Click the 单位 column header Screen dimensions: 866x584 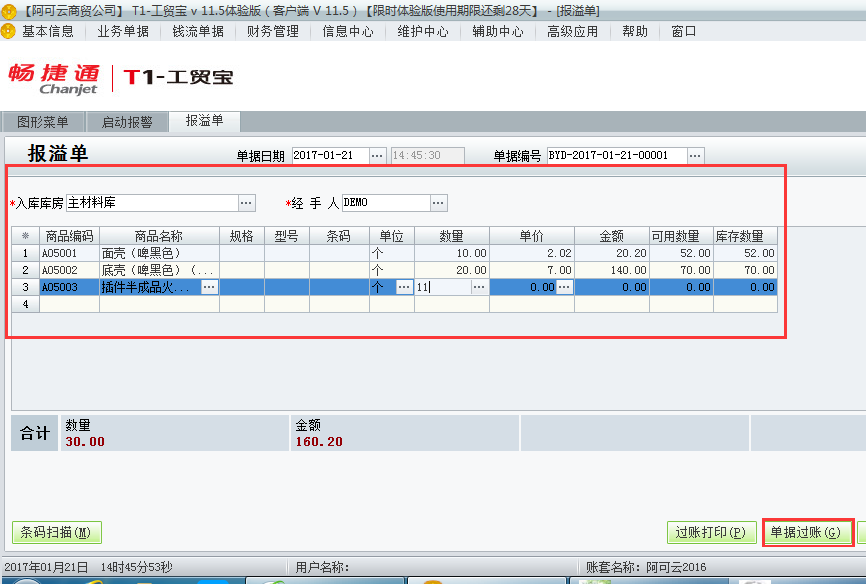pos(392,236)
